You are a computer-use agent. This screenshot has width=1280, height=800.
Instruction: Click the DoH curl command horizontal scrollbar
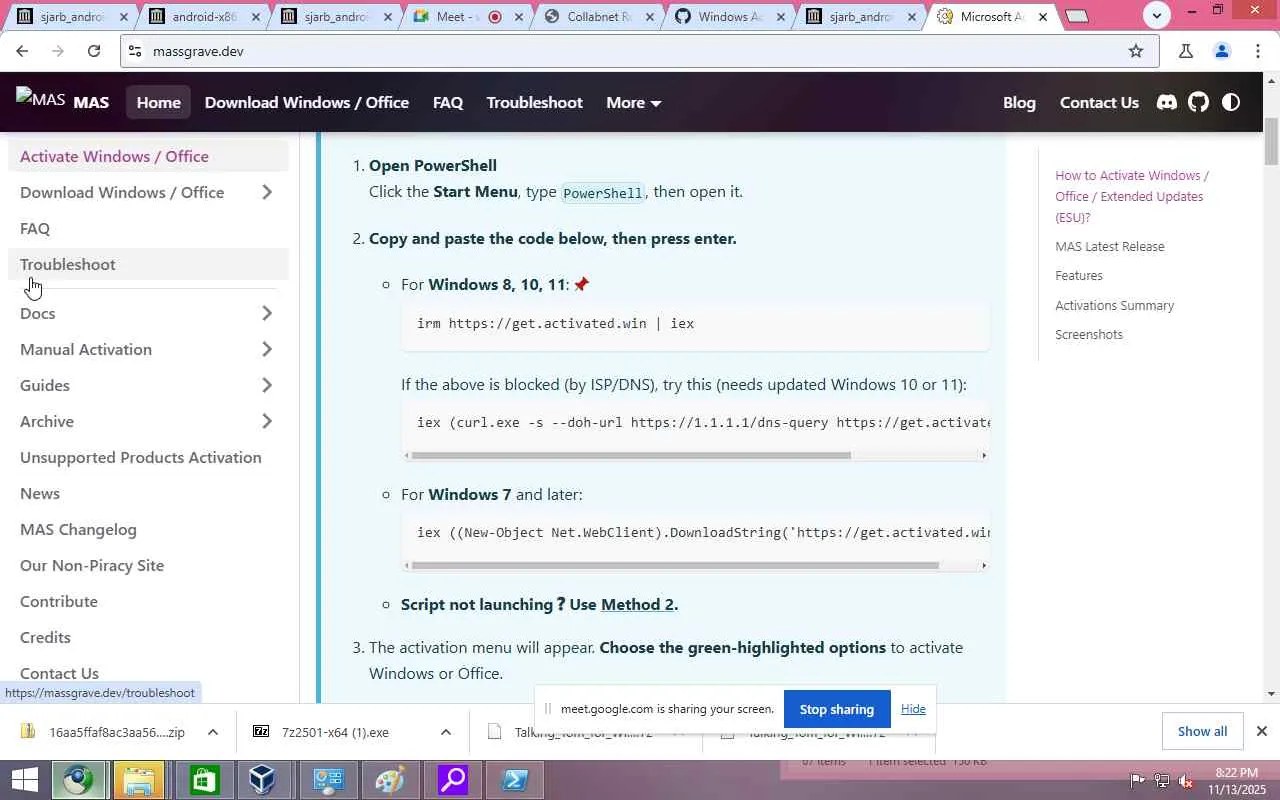[631, 456]
